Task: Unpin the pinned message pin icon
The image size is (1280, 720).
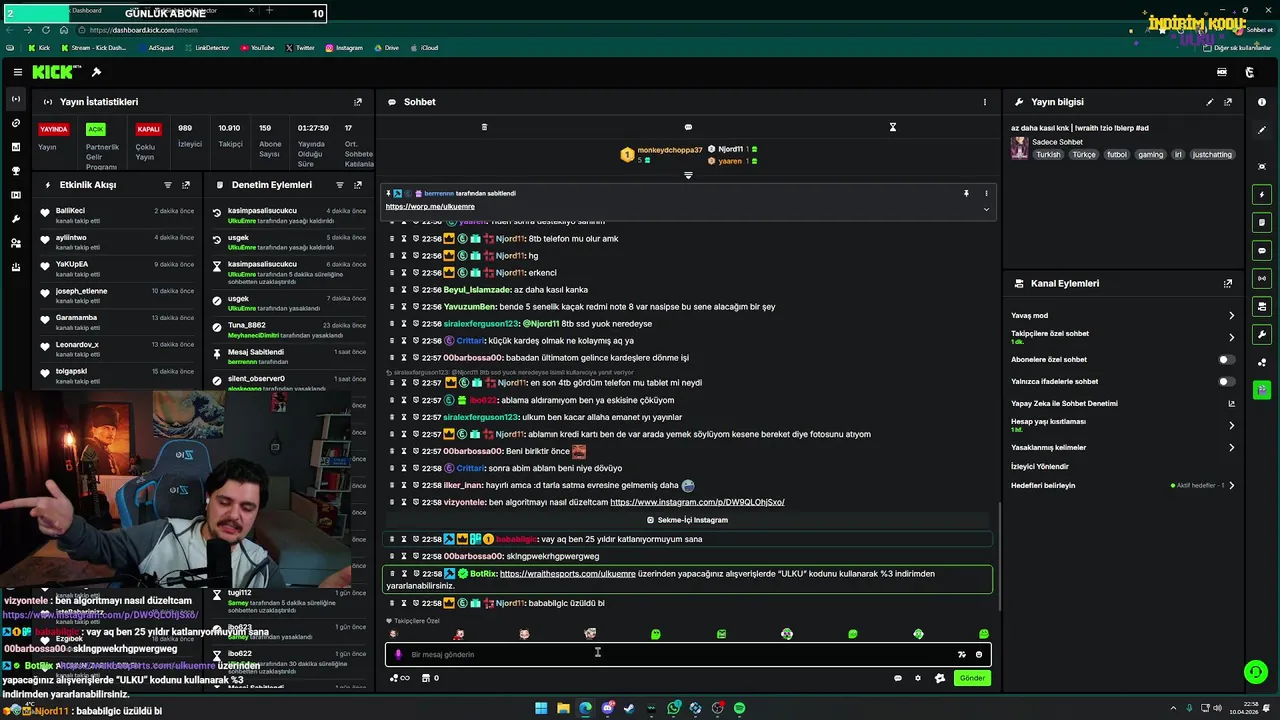Action: (966, 193)
